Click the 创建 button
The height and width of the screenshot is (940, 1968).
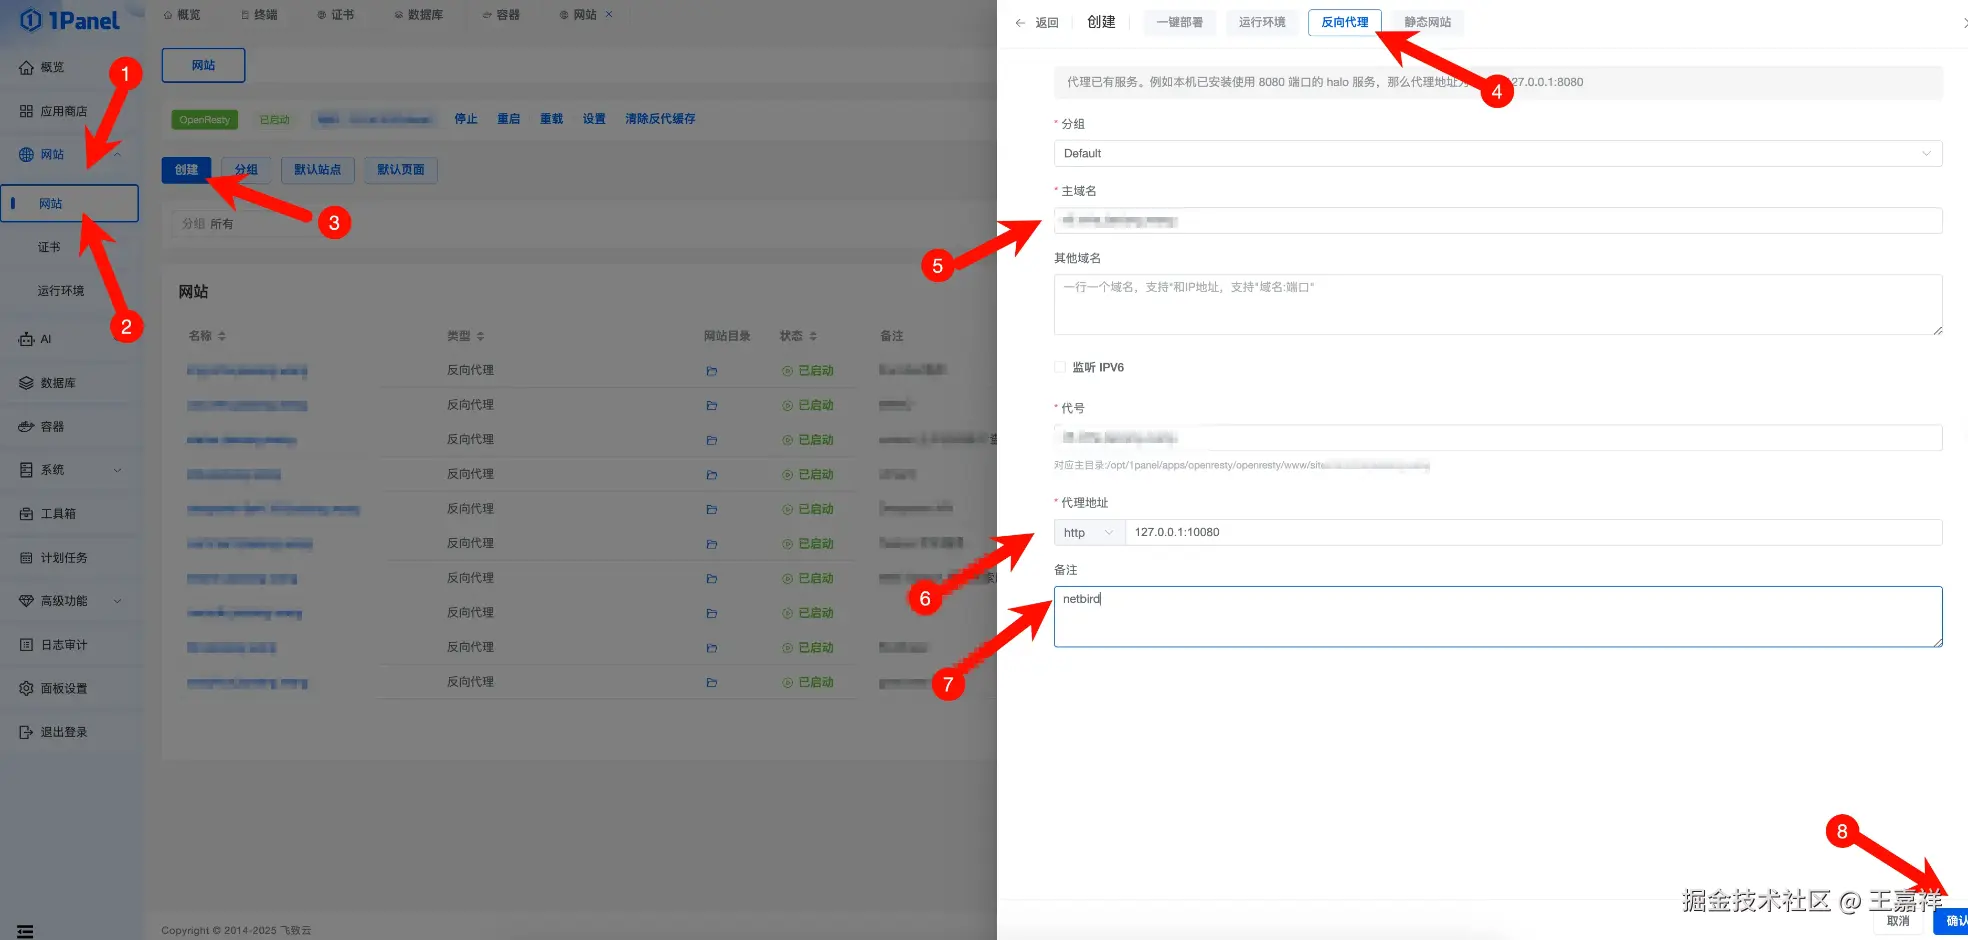click(x=187, y=170)
